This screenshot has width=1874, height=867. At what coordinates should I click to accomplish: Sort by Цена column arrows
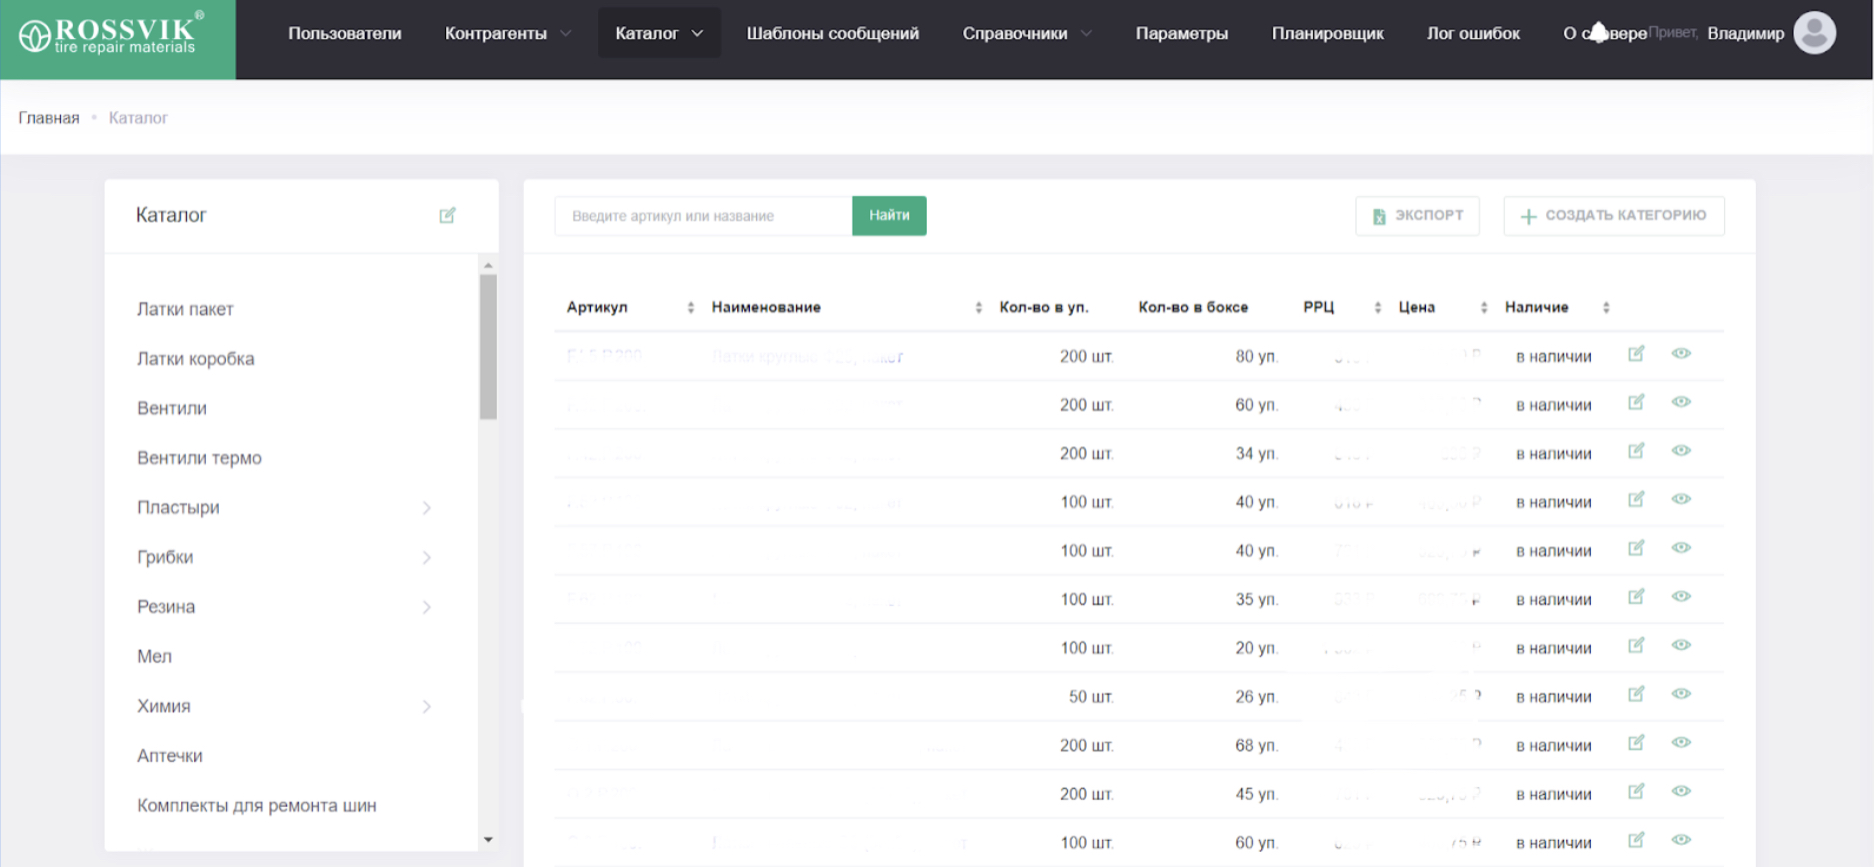[1483, 308]
